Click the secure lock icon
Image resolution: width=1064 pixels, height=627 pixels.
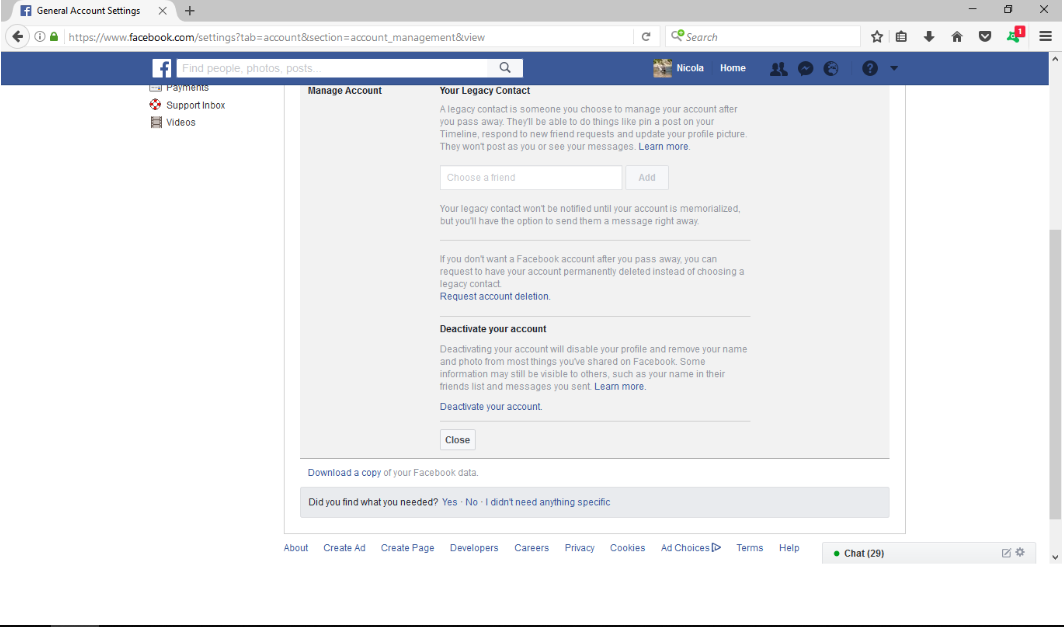click(x=54, y=37)
